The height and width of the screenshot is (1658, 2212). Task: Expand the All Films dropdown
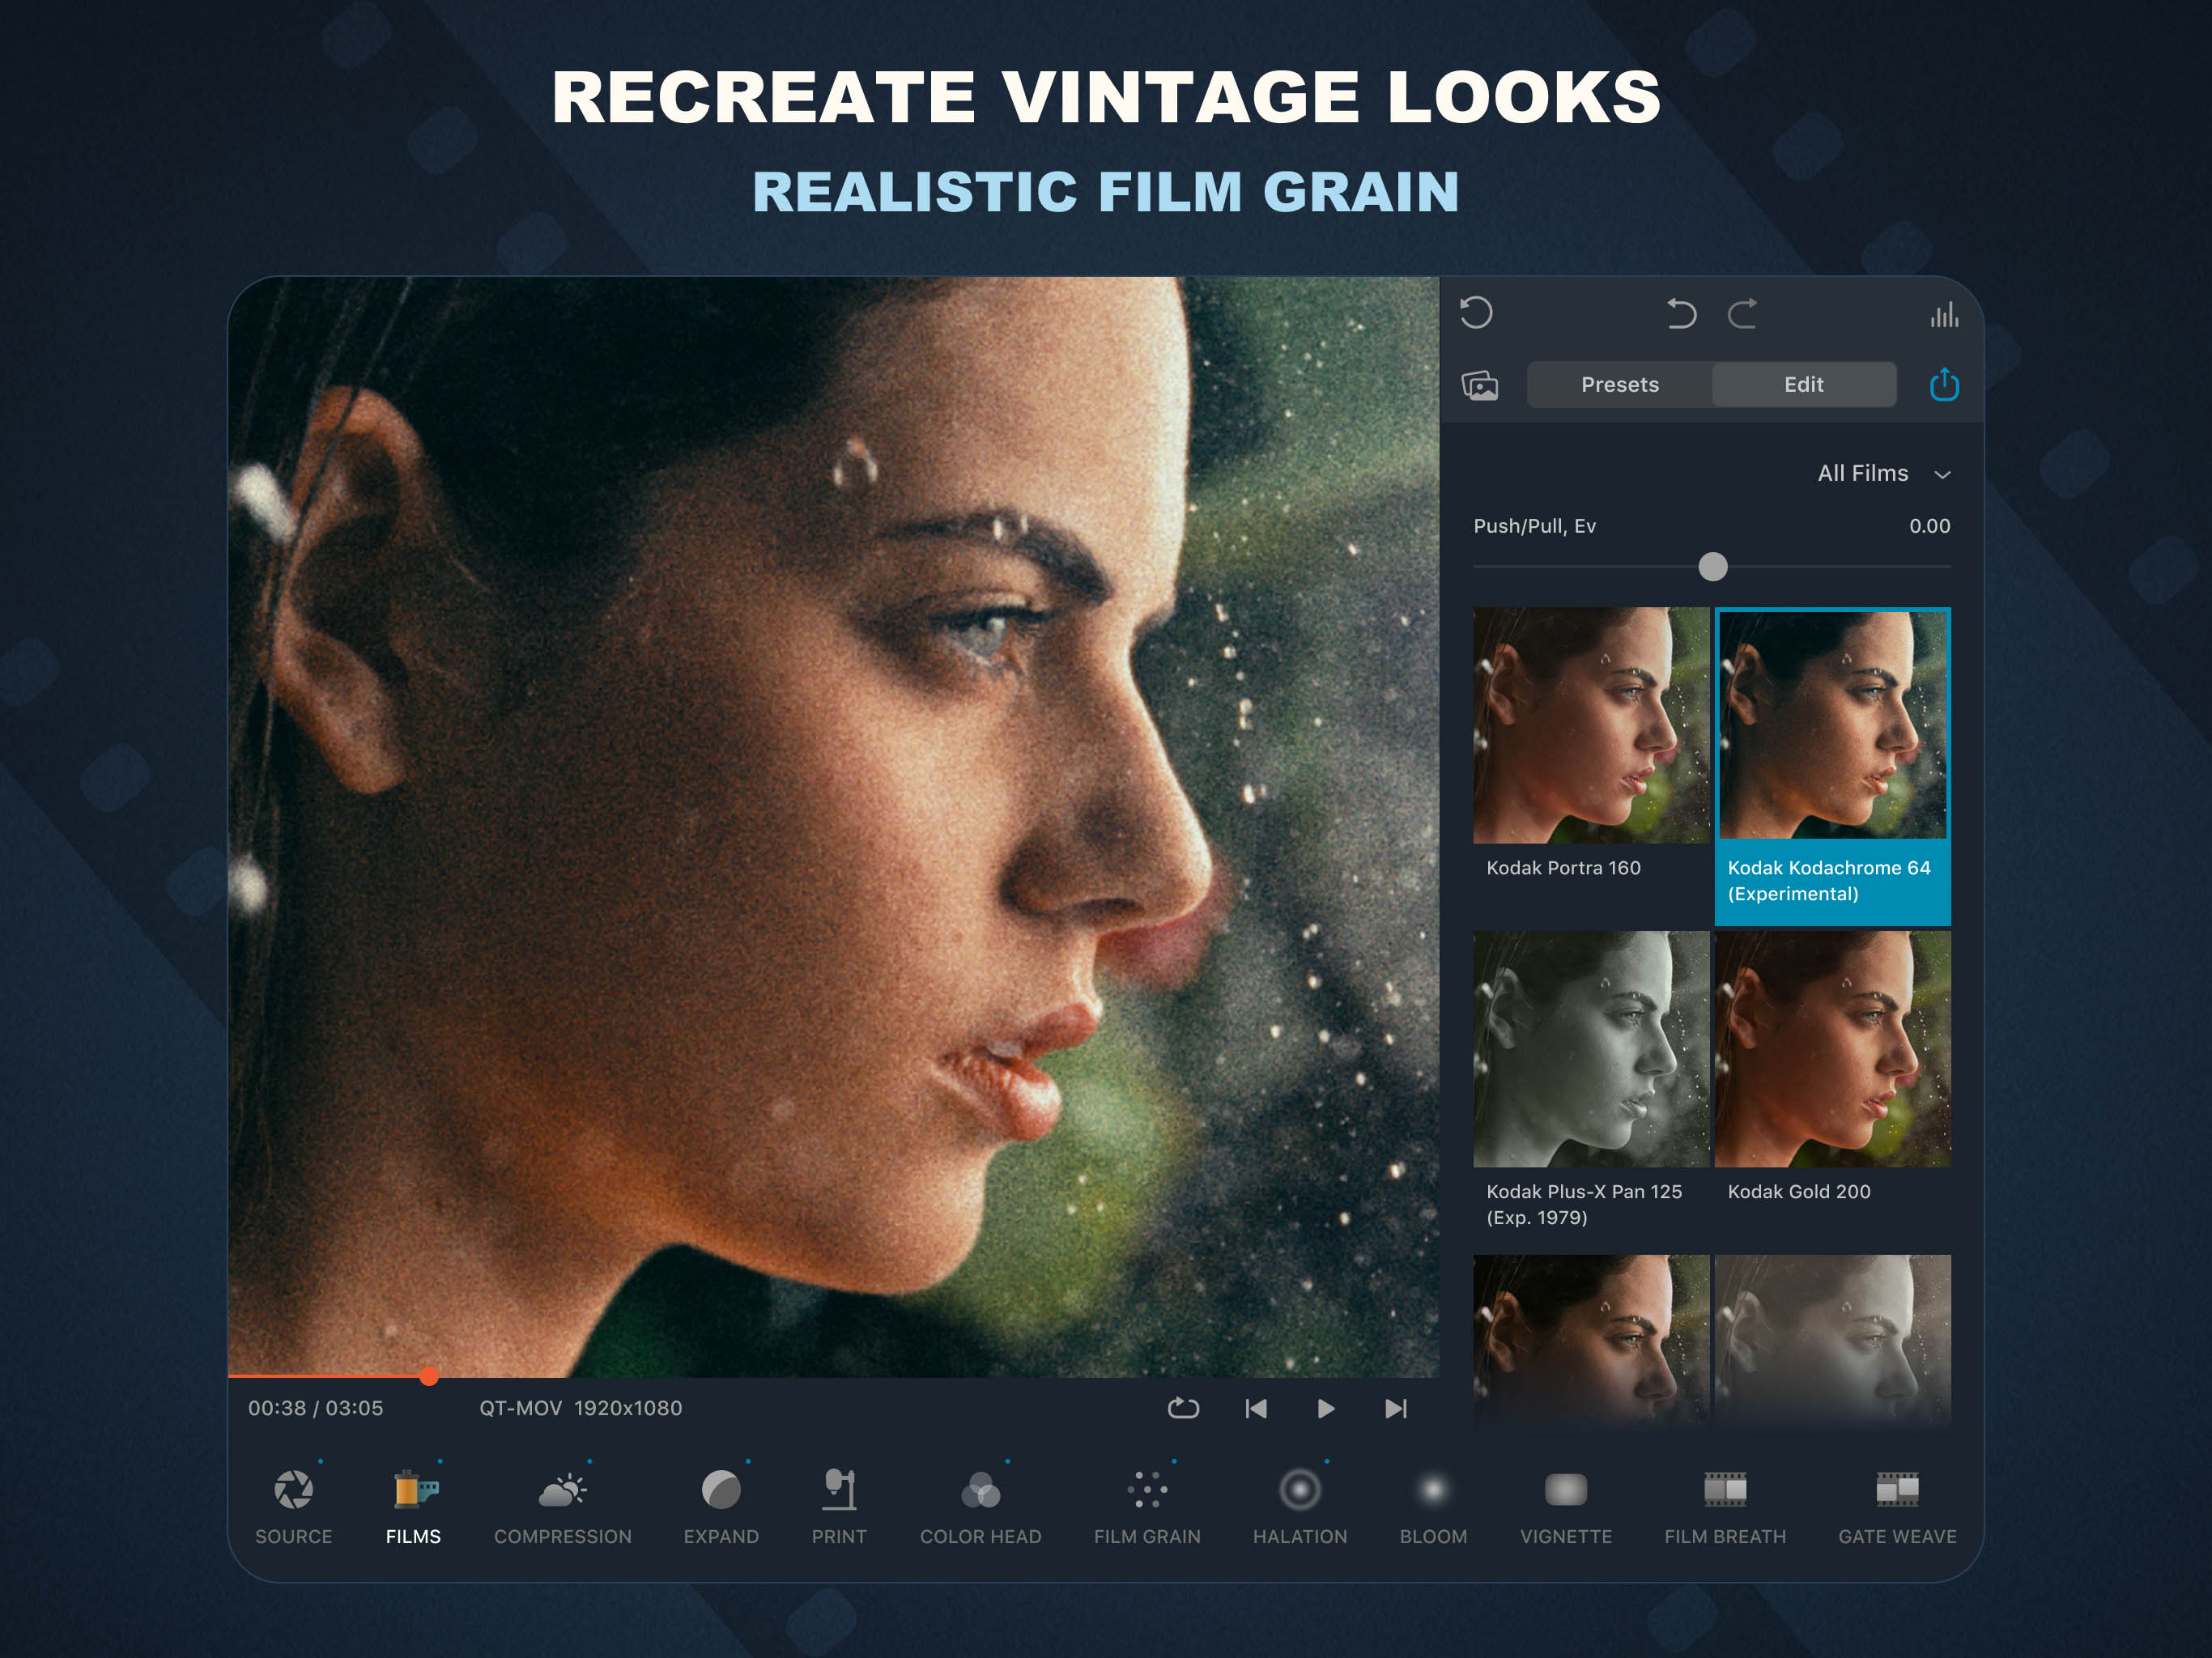(x=1883, y=473)
